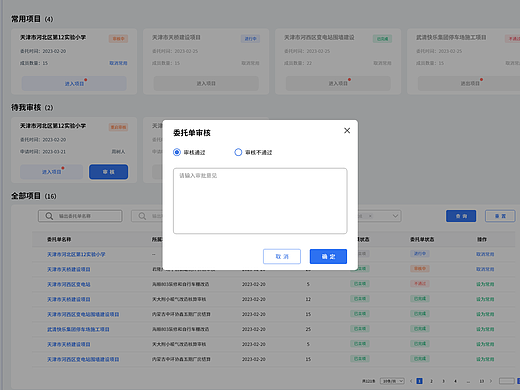Click the 请输入审批意见 text area

[x=260, y=201]
